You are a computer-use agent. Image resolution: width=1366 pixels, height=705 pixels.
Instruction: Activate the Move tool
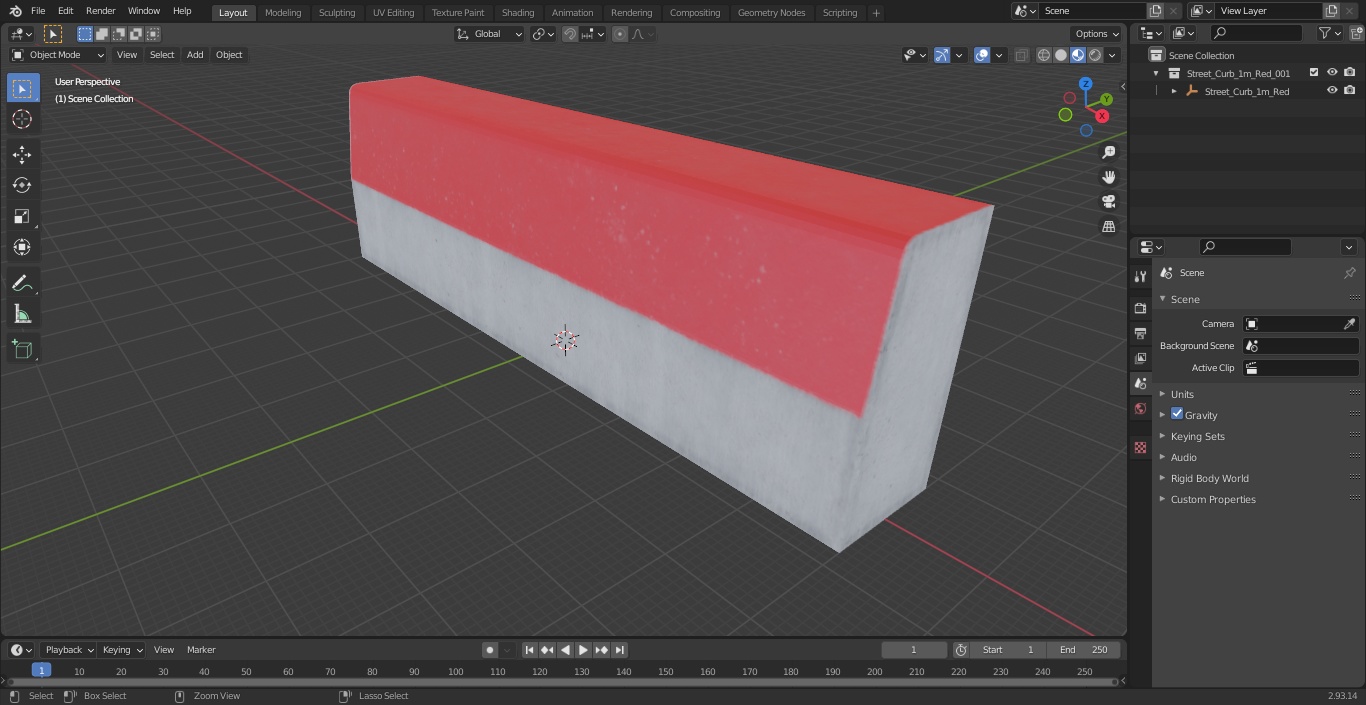click(22, 154)
